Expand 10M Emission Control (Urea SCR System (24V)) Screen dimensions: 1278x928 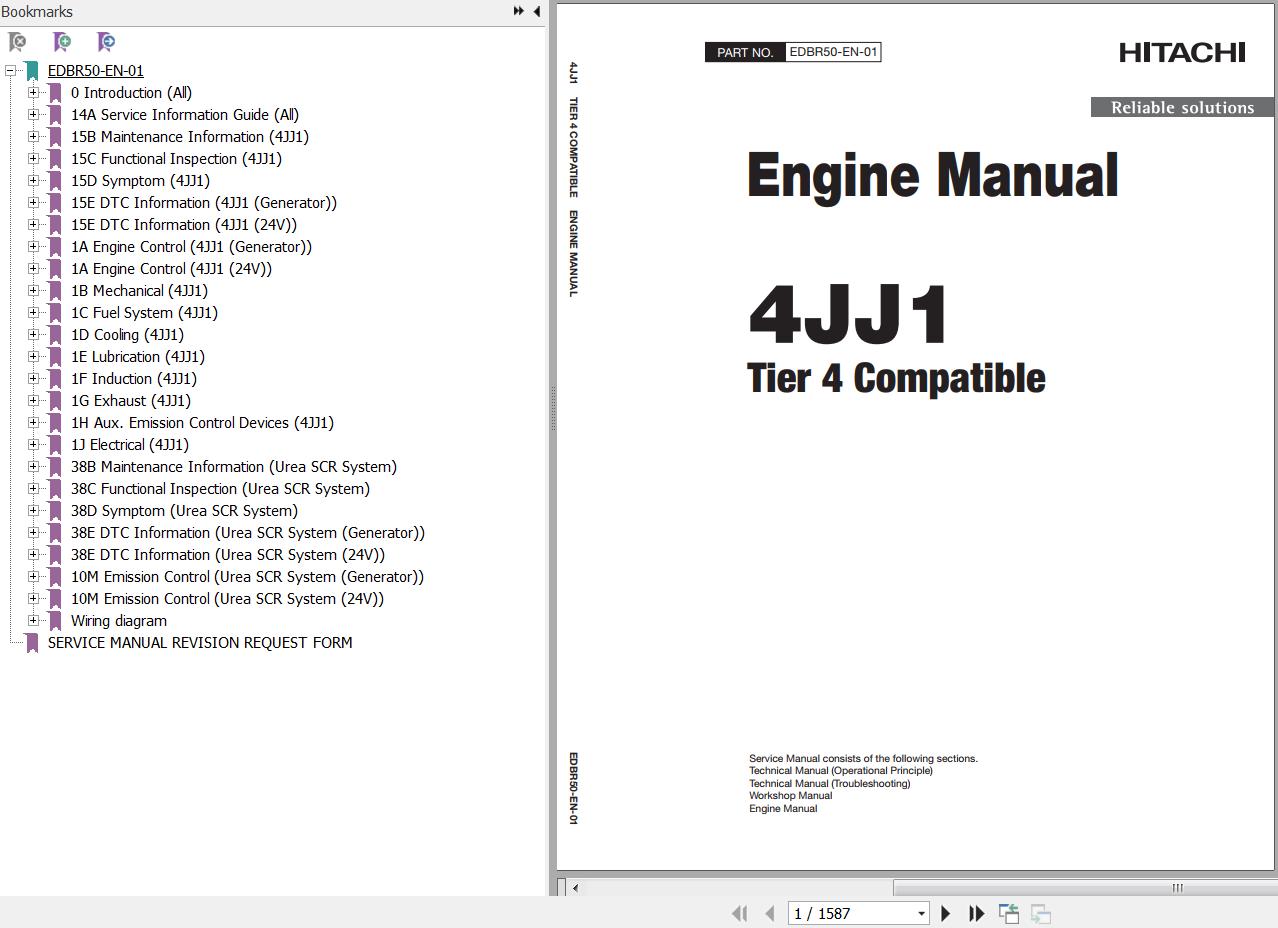(x=33, y=599)
